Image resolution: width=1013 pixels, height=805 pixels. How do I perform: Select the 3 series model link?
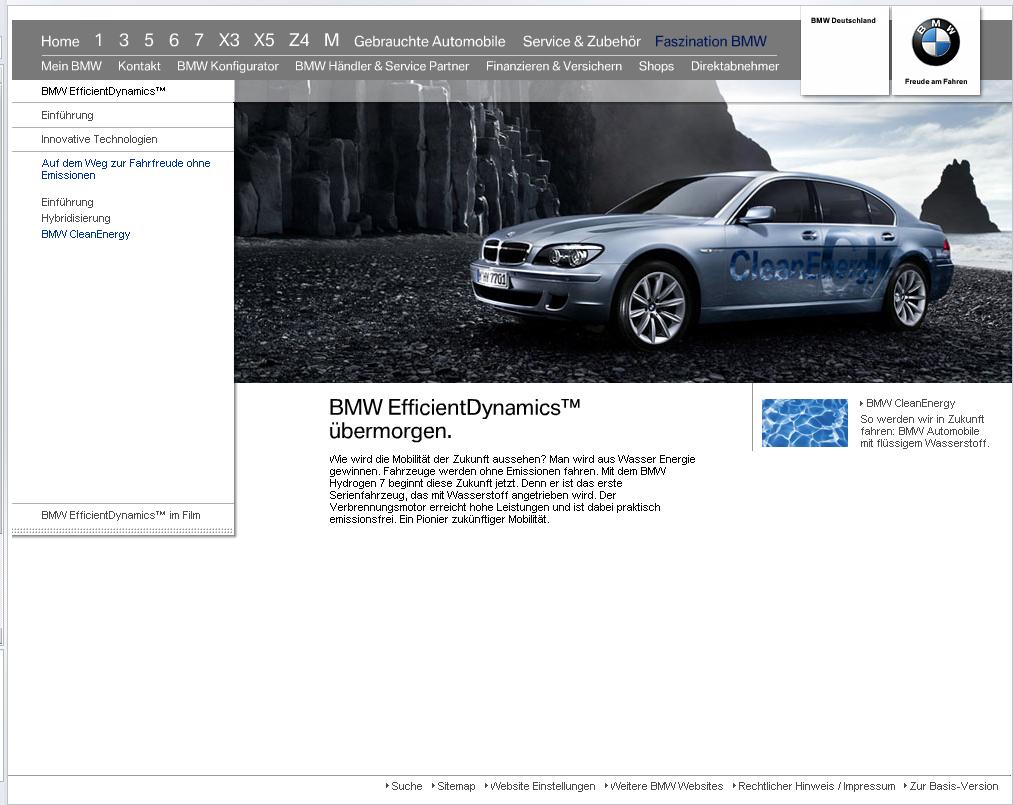click(123, 41)
